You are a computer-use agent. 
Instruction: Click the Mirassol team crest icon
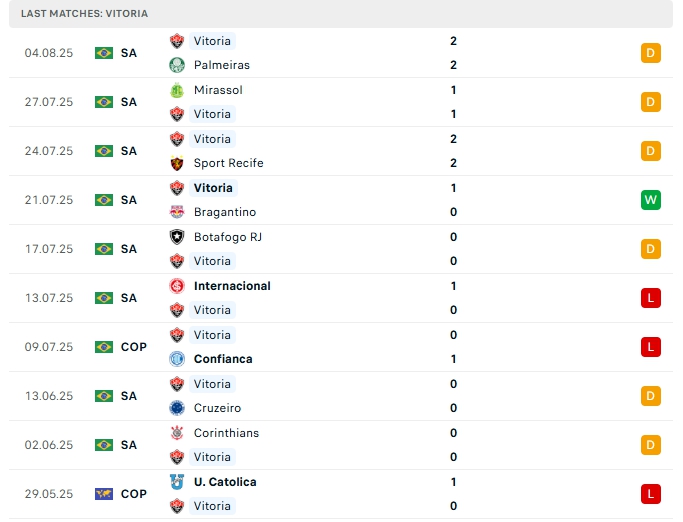click(177, 90)
